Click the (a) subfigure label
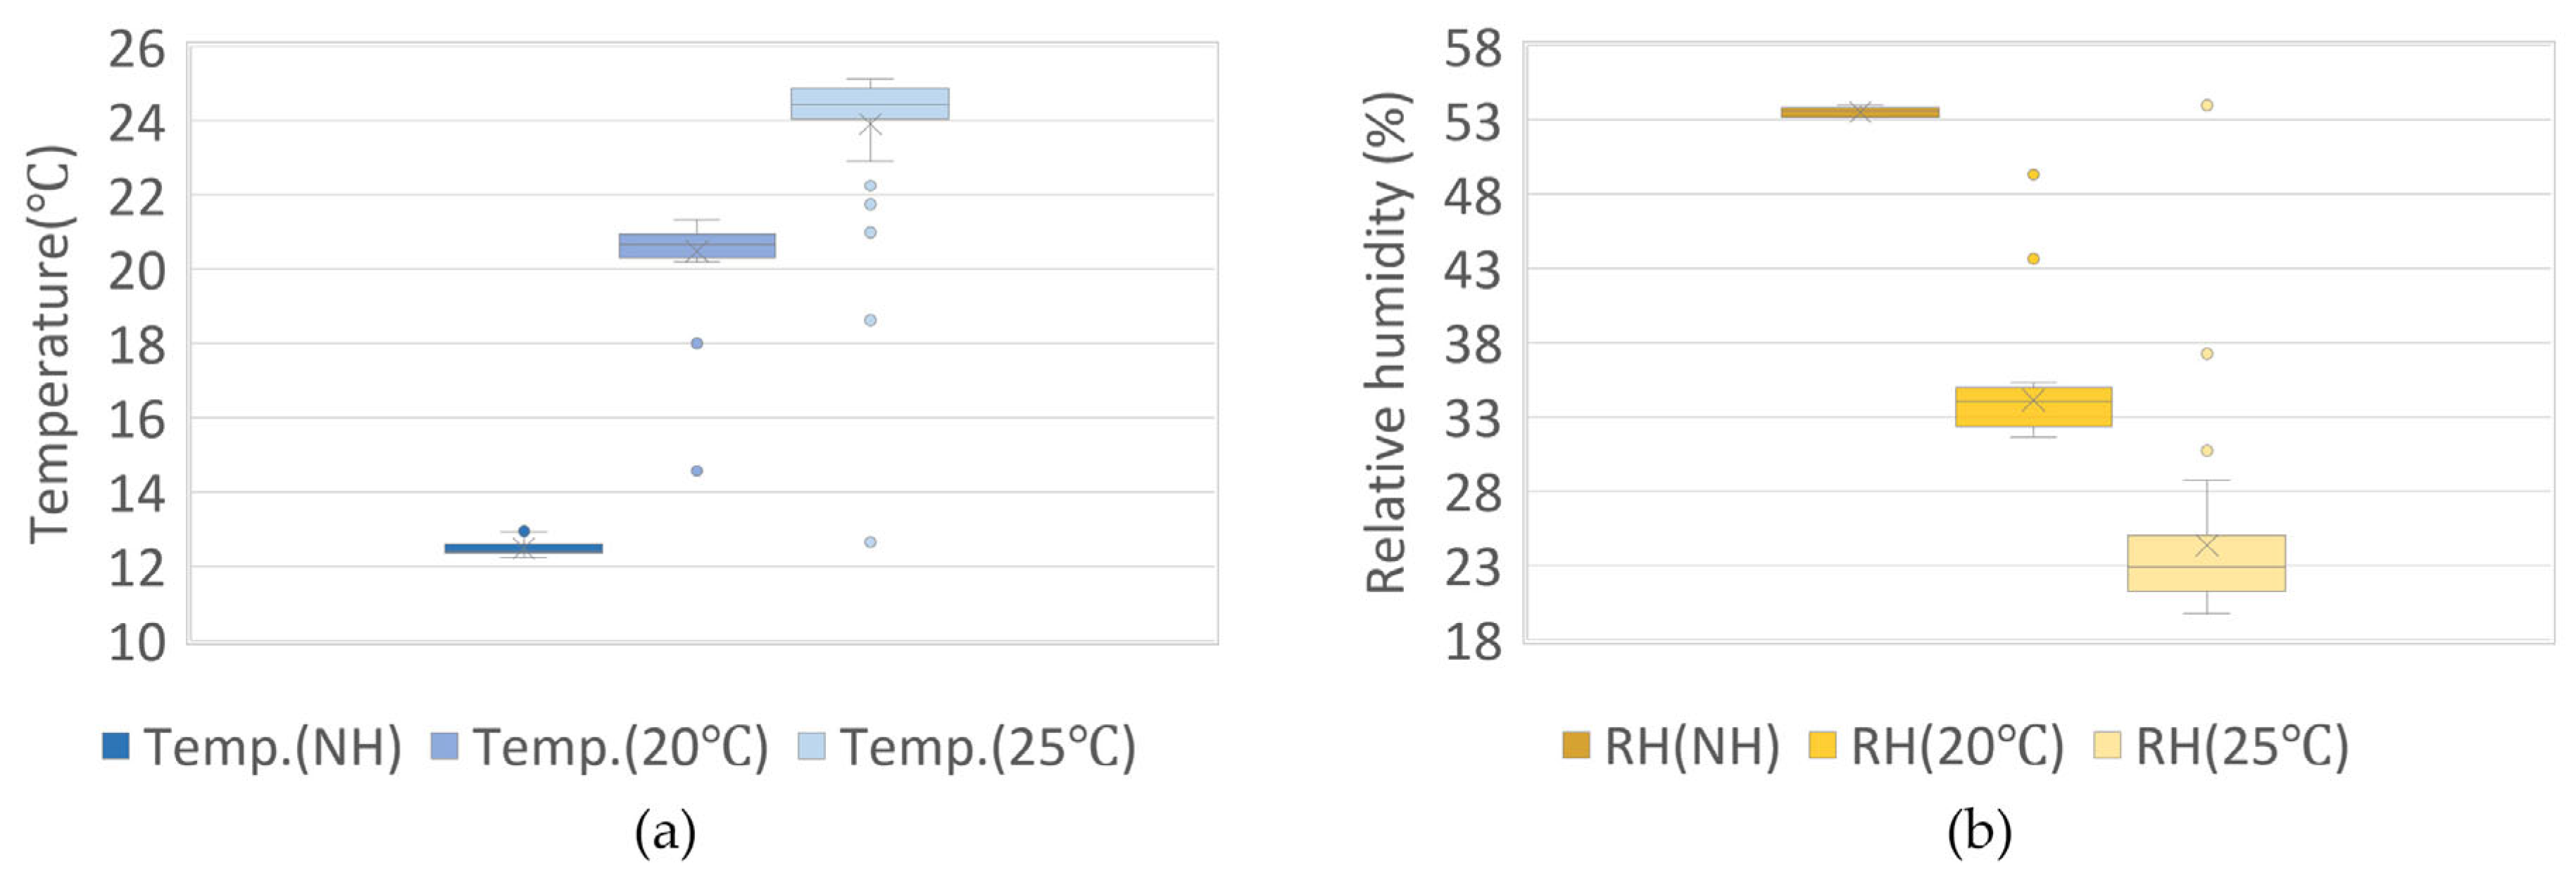This screenshot has width=2576, height=880. click(665, 832)
